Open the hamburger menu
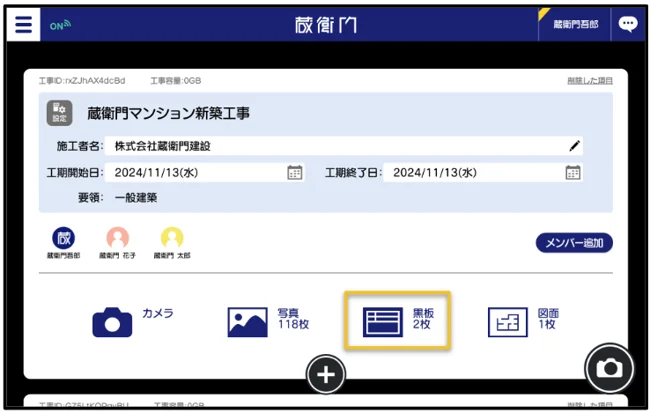The width and height of the screenshot is (650, 413). [23, 24]
